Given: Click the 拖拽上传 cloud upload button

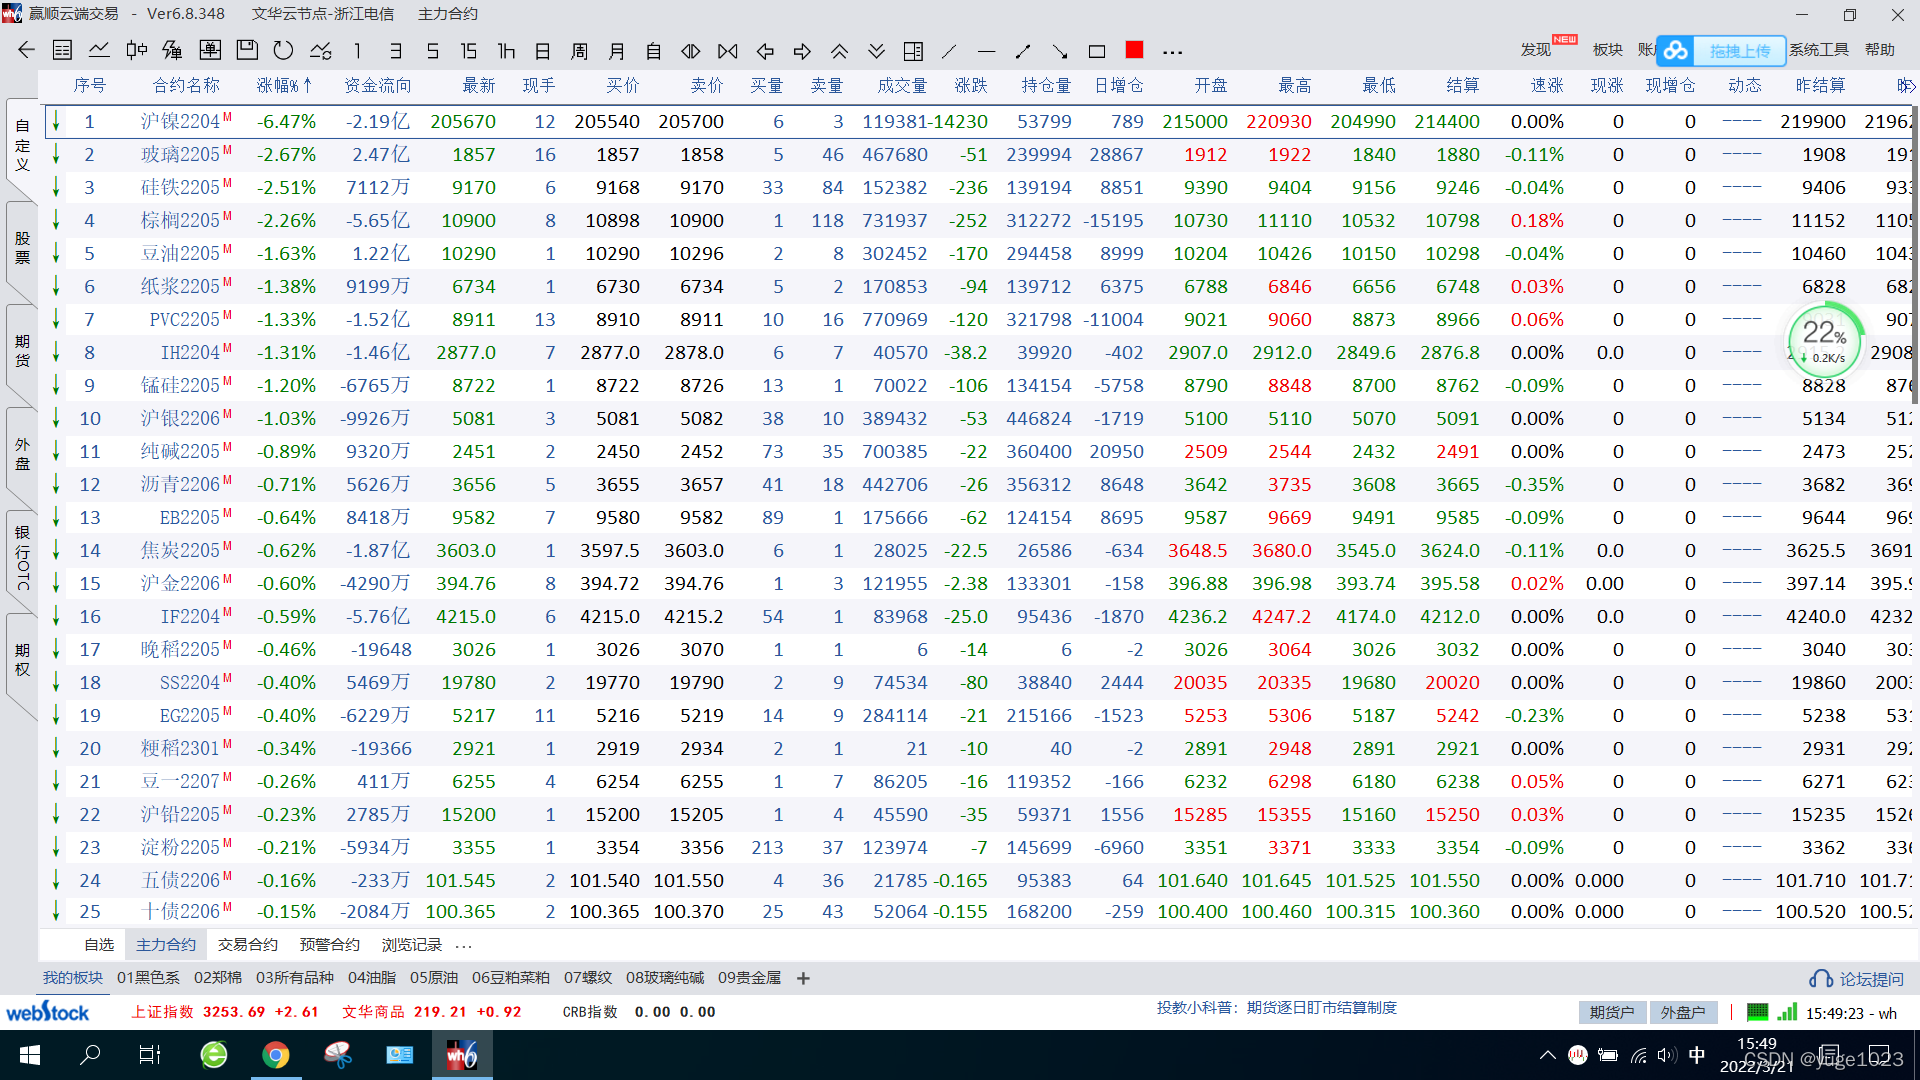Looking at the screenshot, I should pos(1722,50).
